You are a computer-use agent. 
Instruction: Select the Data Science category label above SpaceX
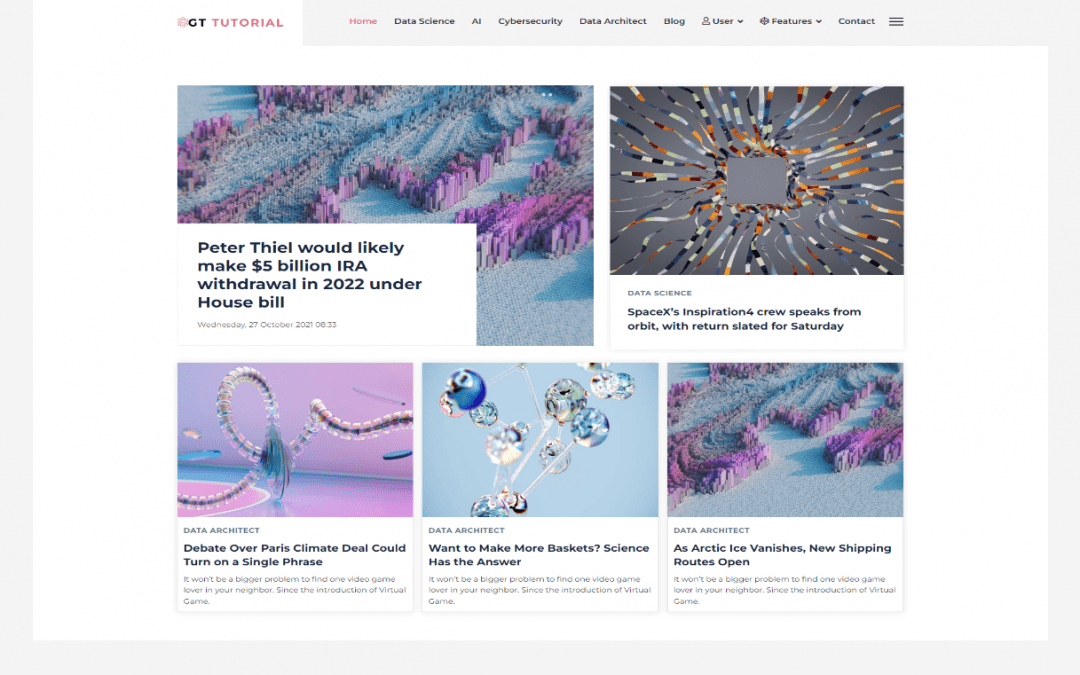[659, 293]
